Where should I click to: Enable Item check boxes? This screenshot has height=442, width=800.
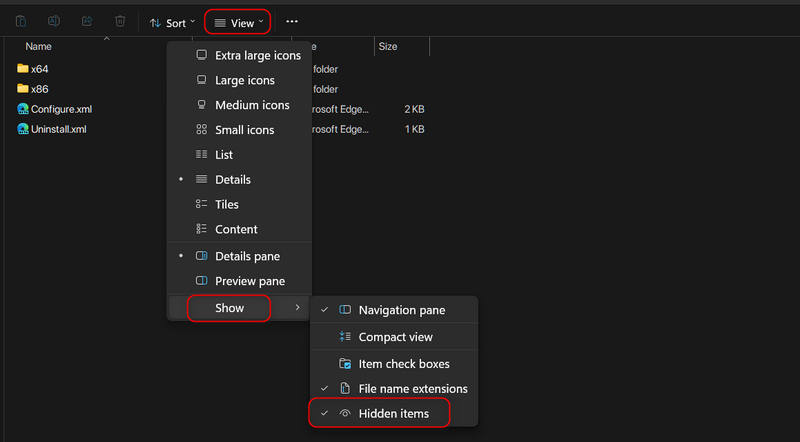click(394, 364)
